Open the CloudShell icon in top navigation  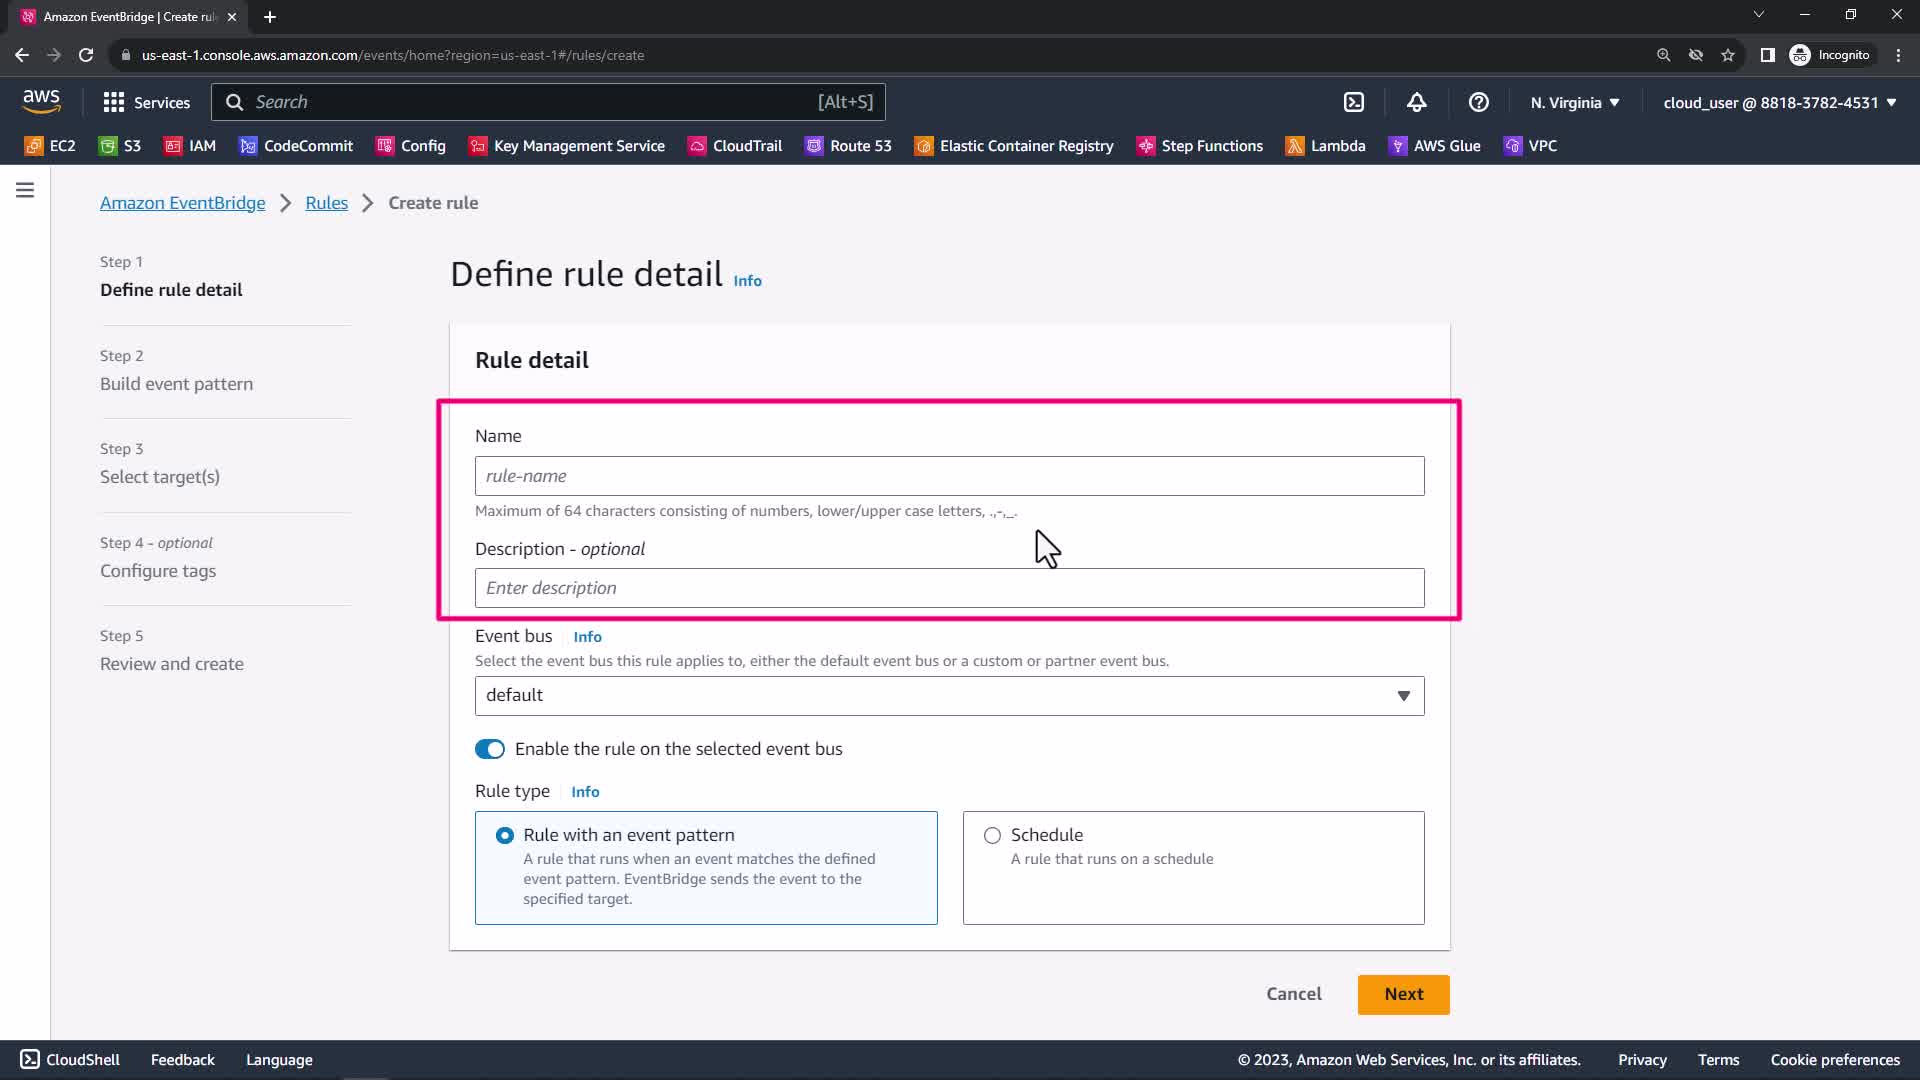click(1354, 102)
